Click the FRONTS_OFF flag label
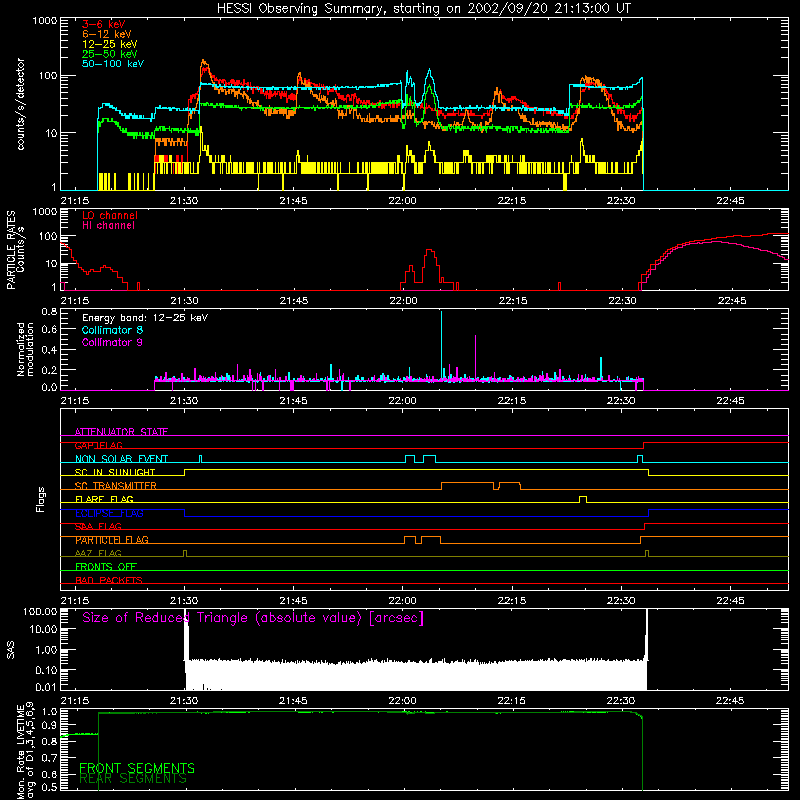The width and height of the screenshot is (800, 800). click(106, 567)
